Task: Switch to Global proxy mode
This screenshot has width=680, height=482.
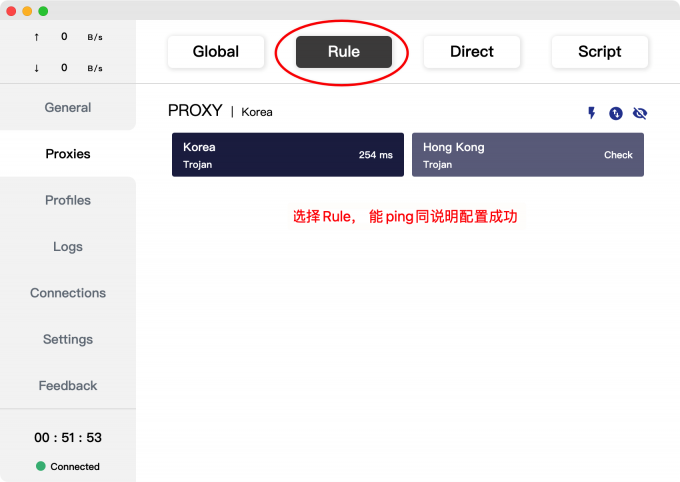Action: click(216, 52)
